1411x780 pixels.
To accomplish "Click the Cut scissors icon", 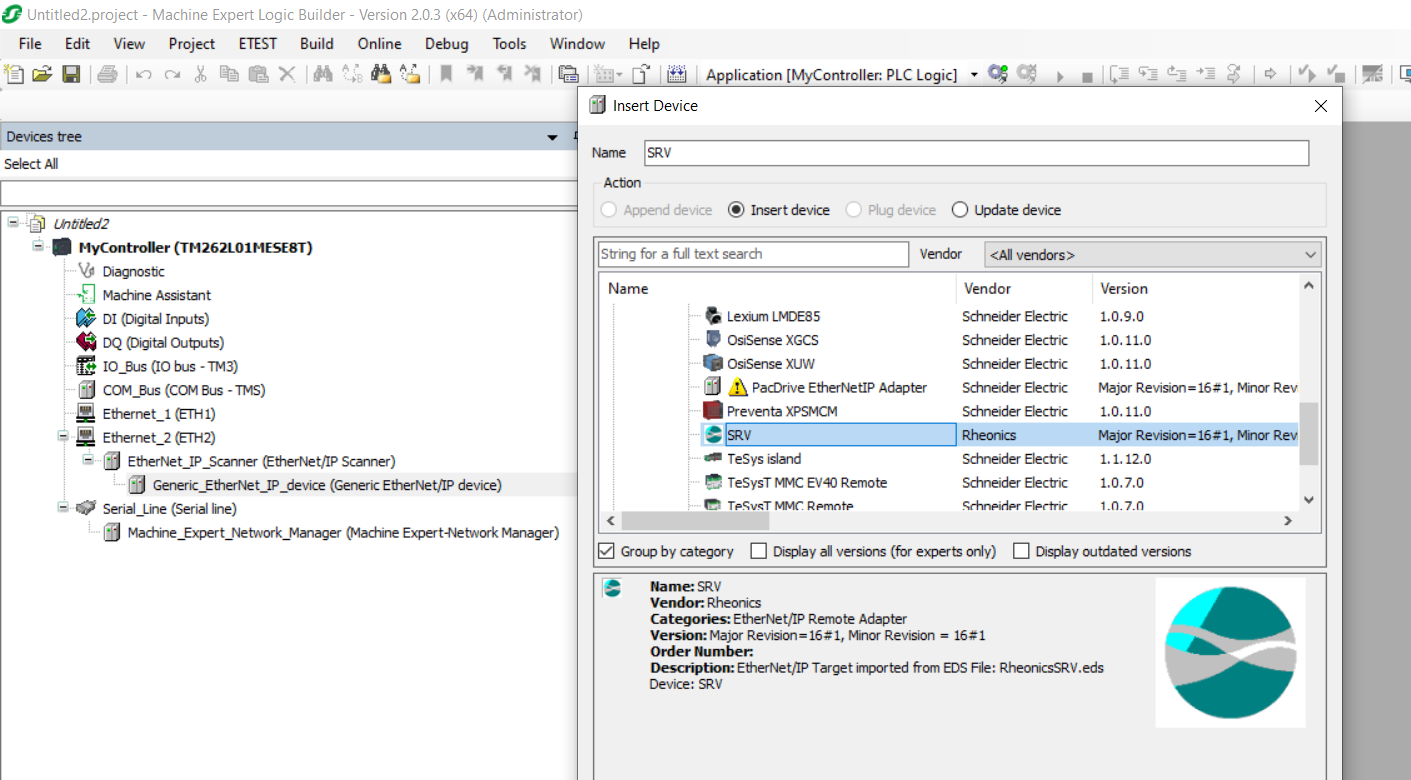I will coord(200,74).
